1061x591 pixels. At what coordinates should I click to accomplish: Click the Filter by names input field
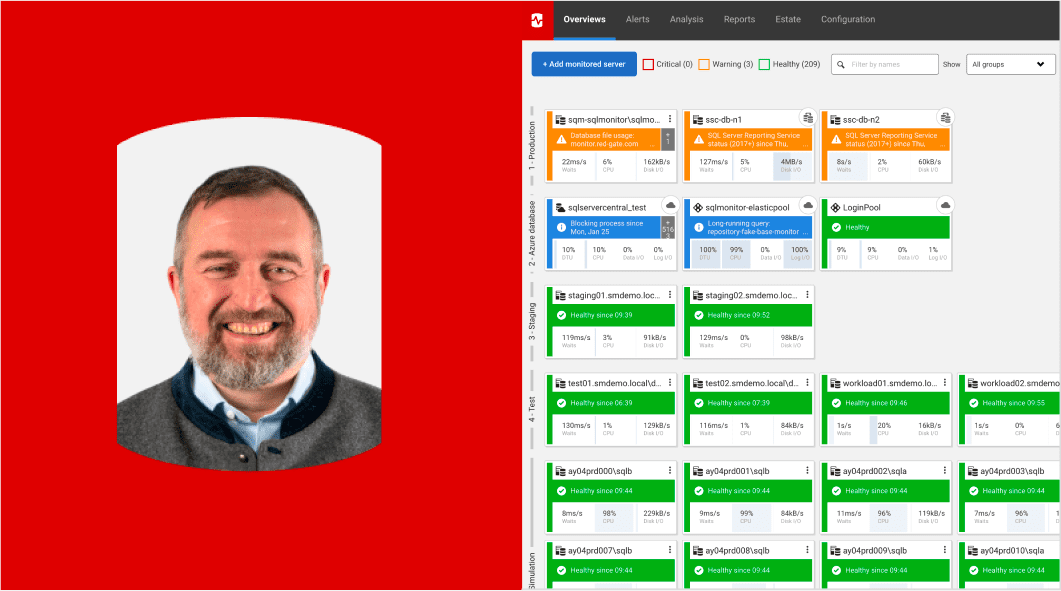(890, 64)
